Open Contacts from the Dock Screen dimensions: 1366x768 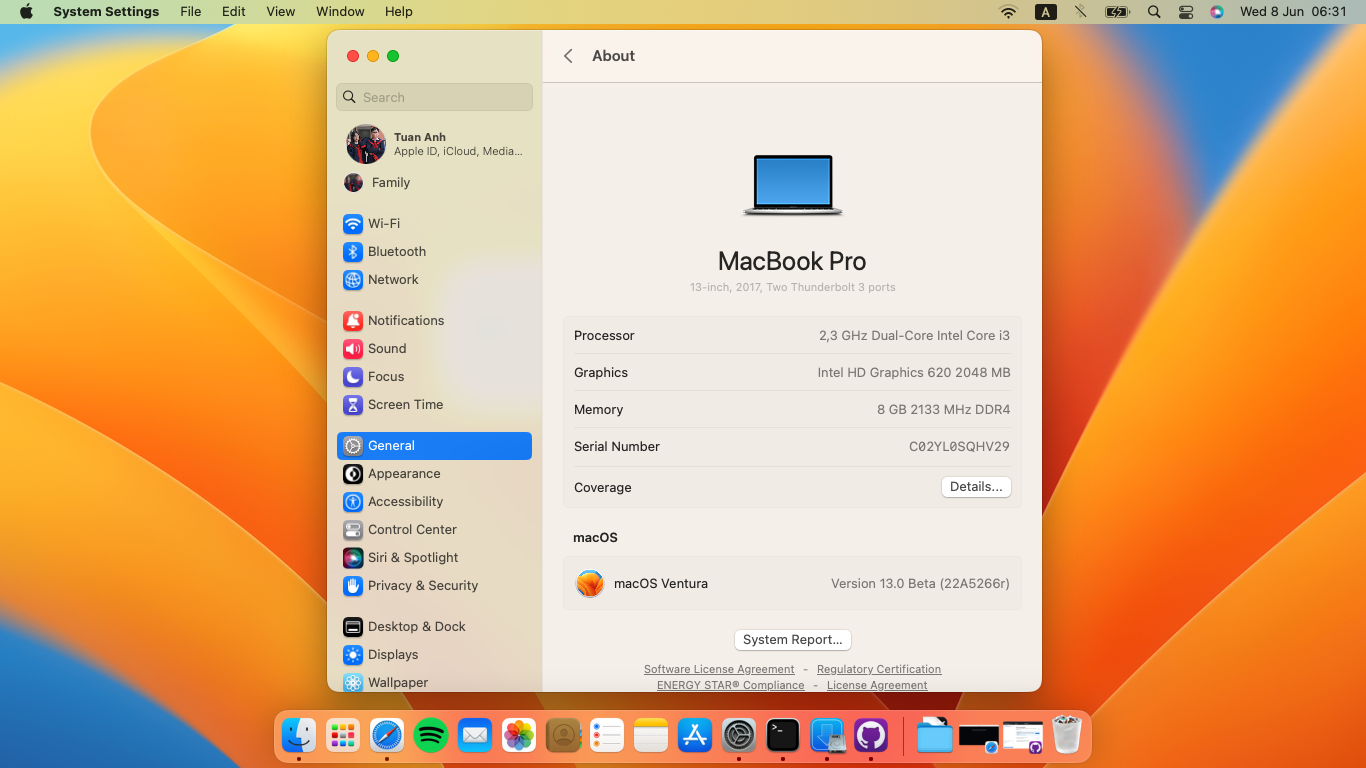563,736
